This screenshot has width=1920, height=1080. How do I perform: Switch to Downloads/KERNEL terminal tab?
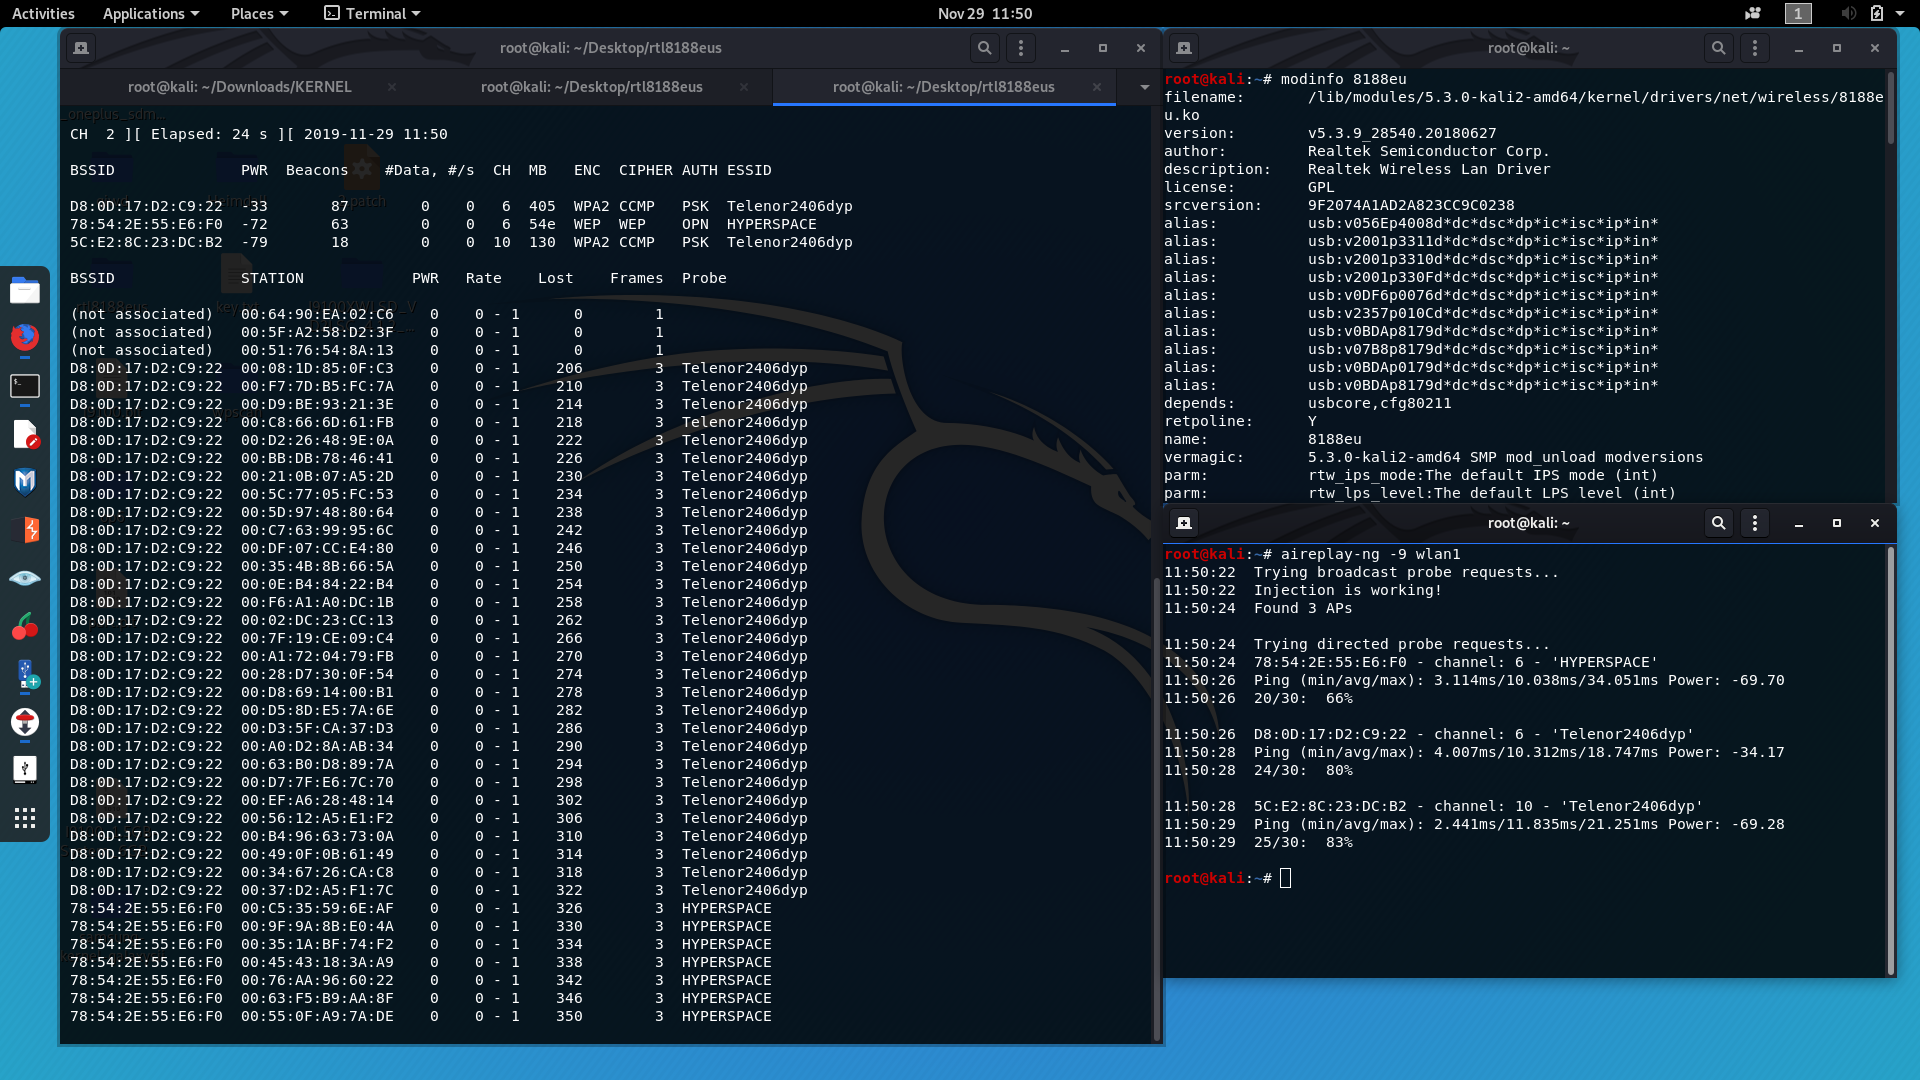(x=240, y=87)
